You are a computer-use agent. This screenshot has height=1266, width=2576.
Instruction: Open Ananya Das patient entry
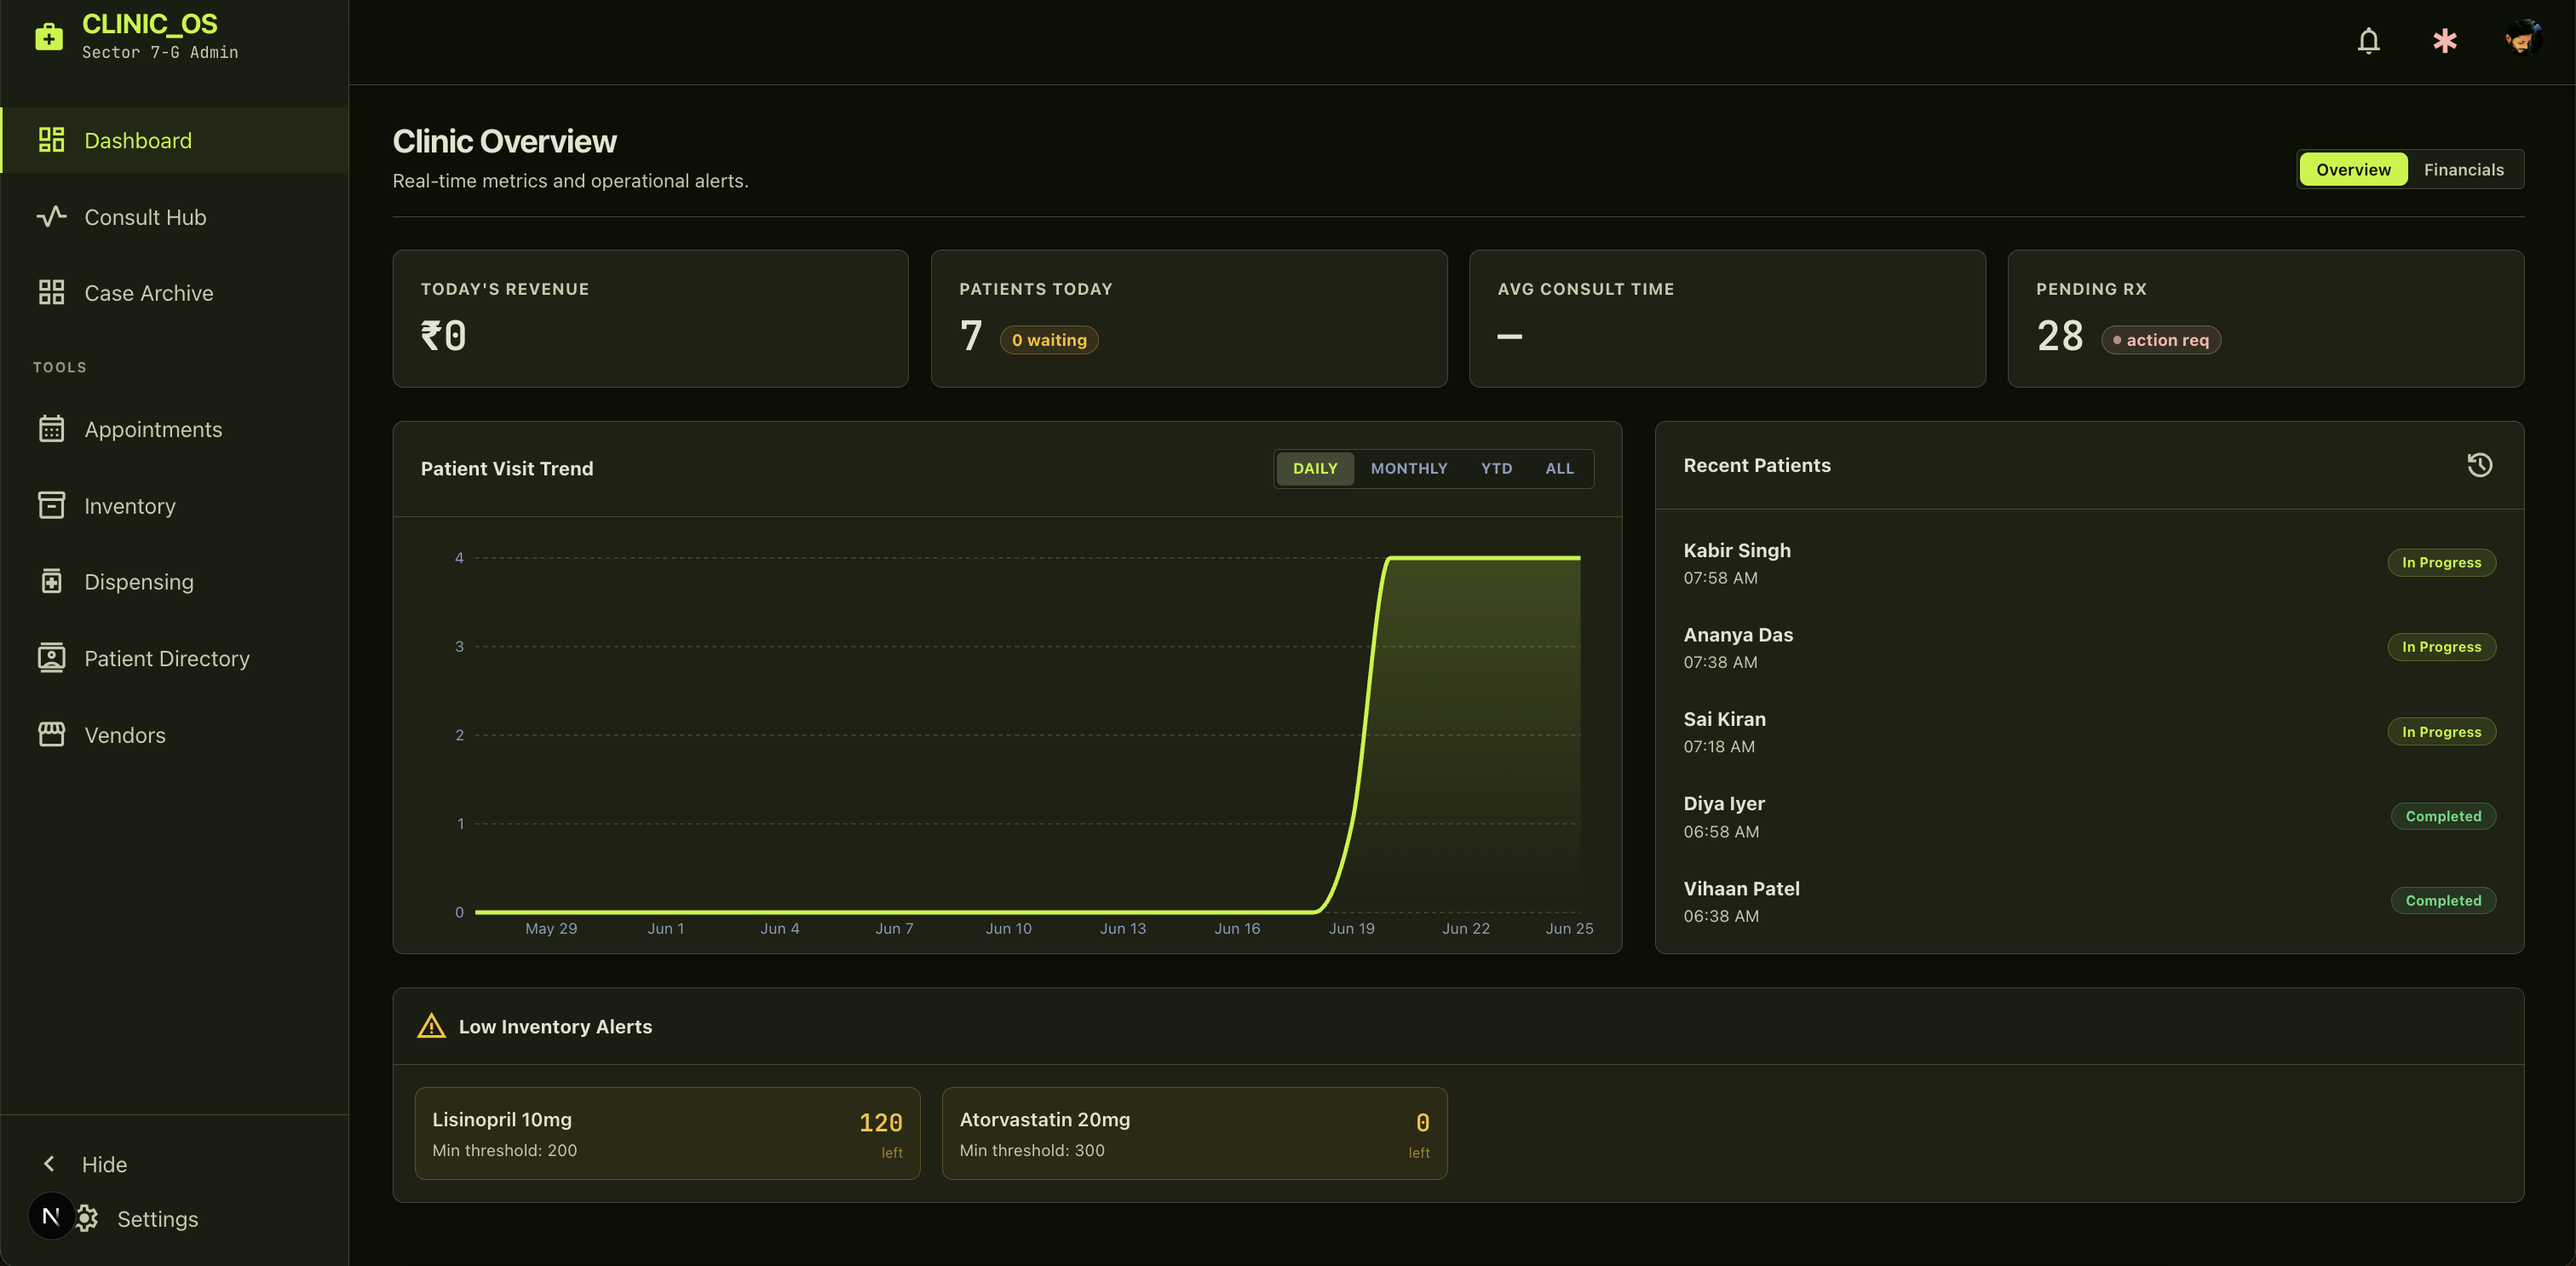click(x=2088, y=647)
